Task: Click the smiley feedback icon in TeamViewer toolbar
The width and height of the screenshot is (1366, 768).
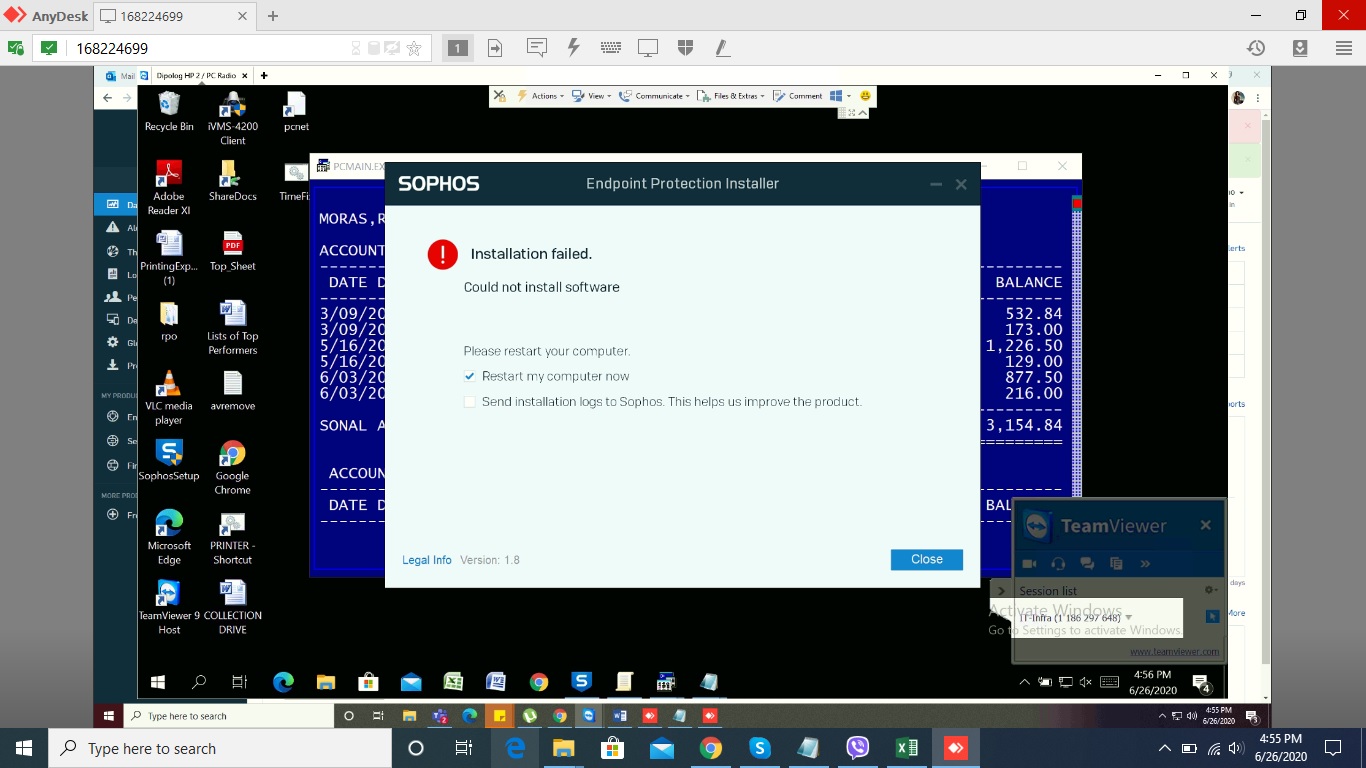Action: pos(866,96)
